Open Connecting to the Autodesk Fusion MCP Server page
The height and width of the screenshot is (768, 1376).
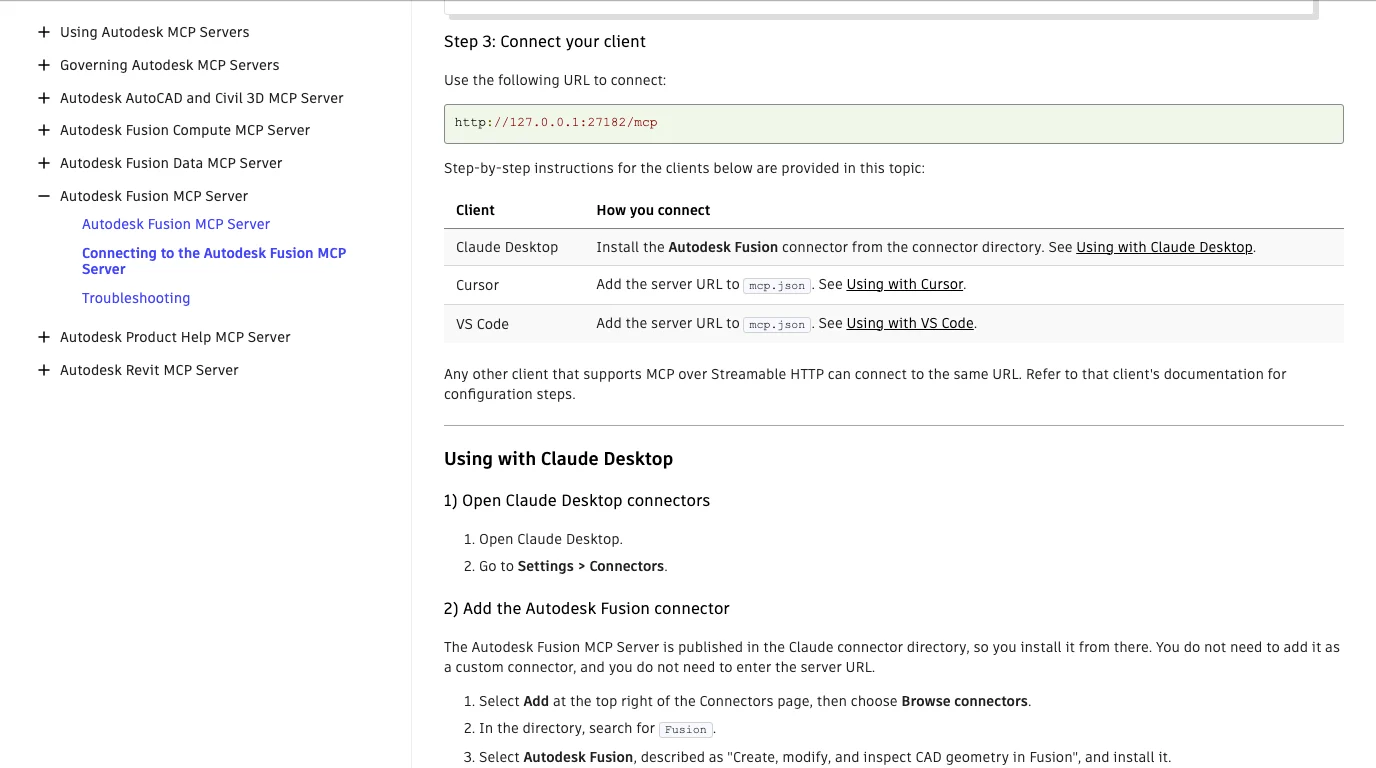[x=214, y=261]
